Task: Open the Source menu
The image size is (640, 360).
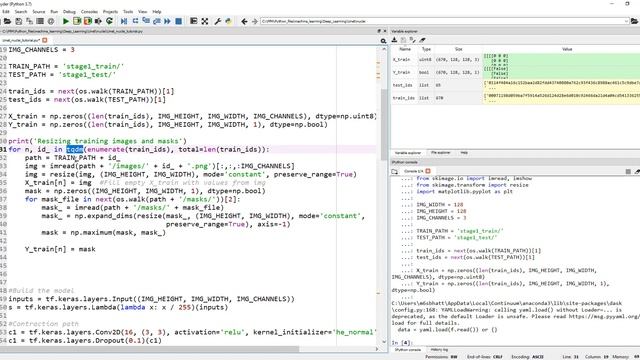Action: [x=39, y=12]
